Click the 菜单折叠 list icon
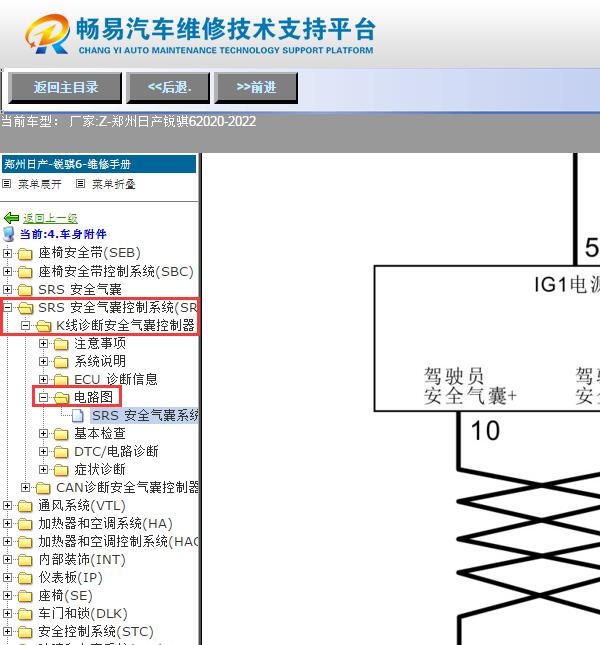600x645 pixels. 81,183
